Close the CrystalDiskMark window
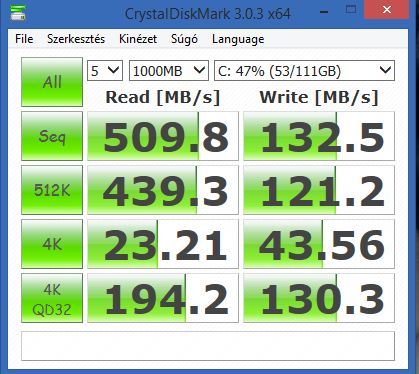This screenshot has height=374, width=419. (386, 9)
